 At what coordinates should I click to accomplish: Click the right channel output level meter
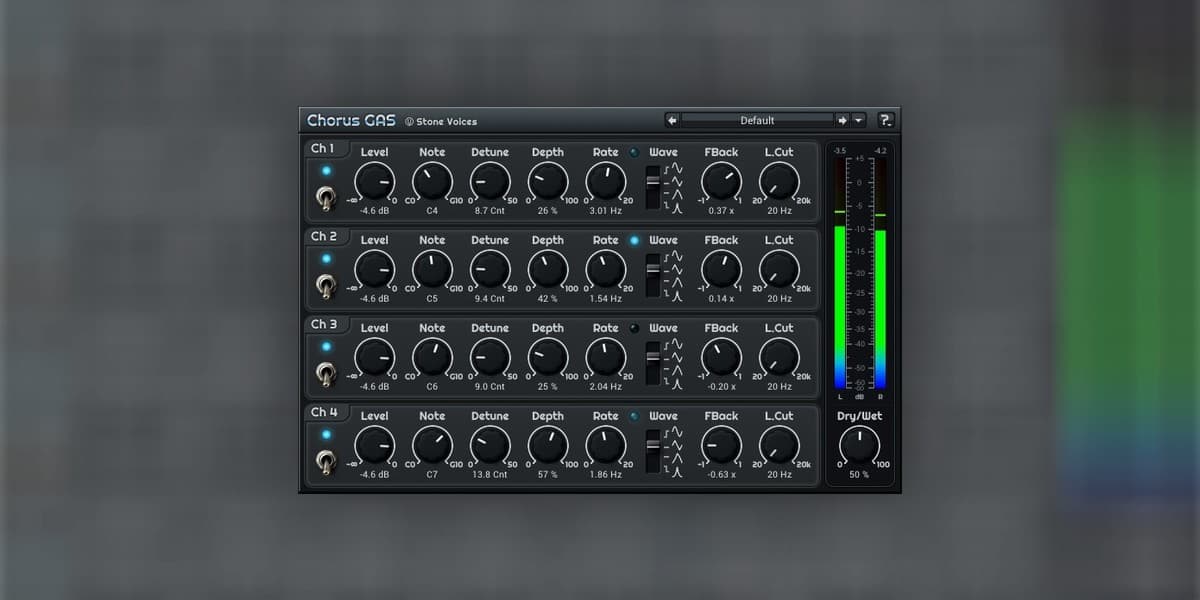[880, 272]
